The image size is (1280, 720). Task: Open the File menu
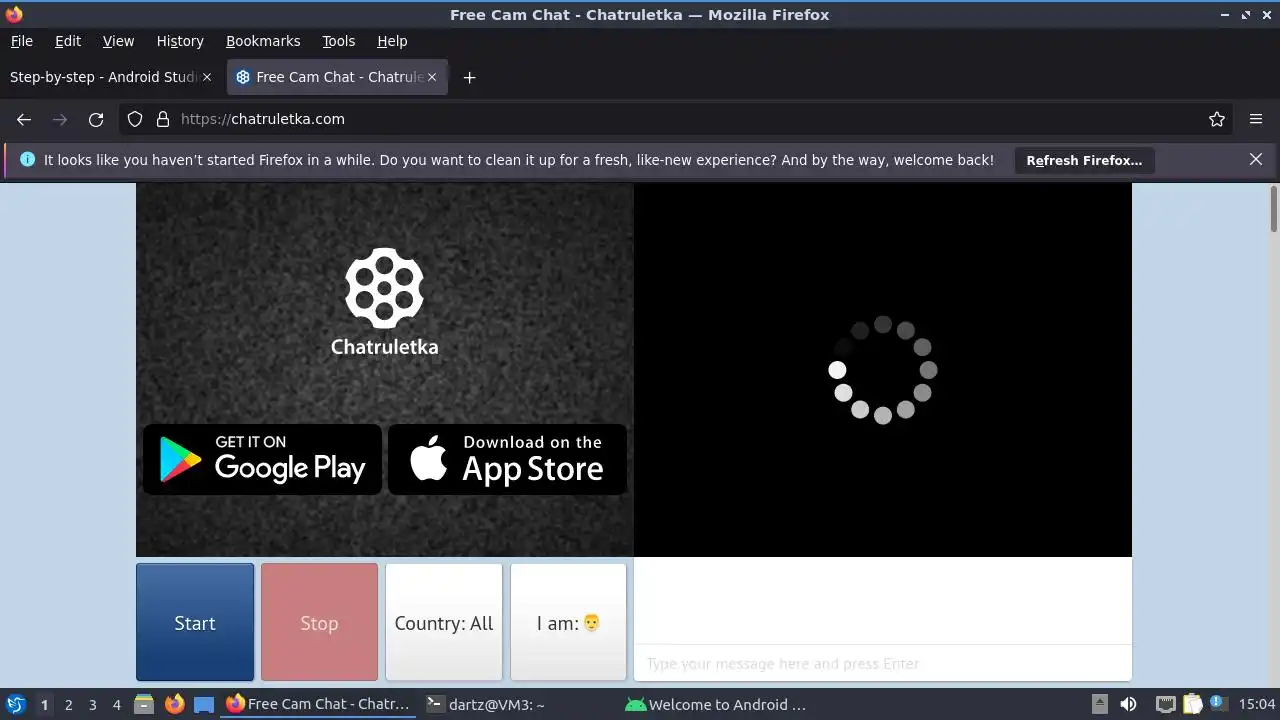(21, 41)
